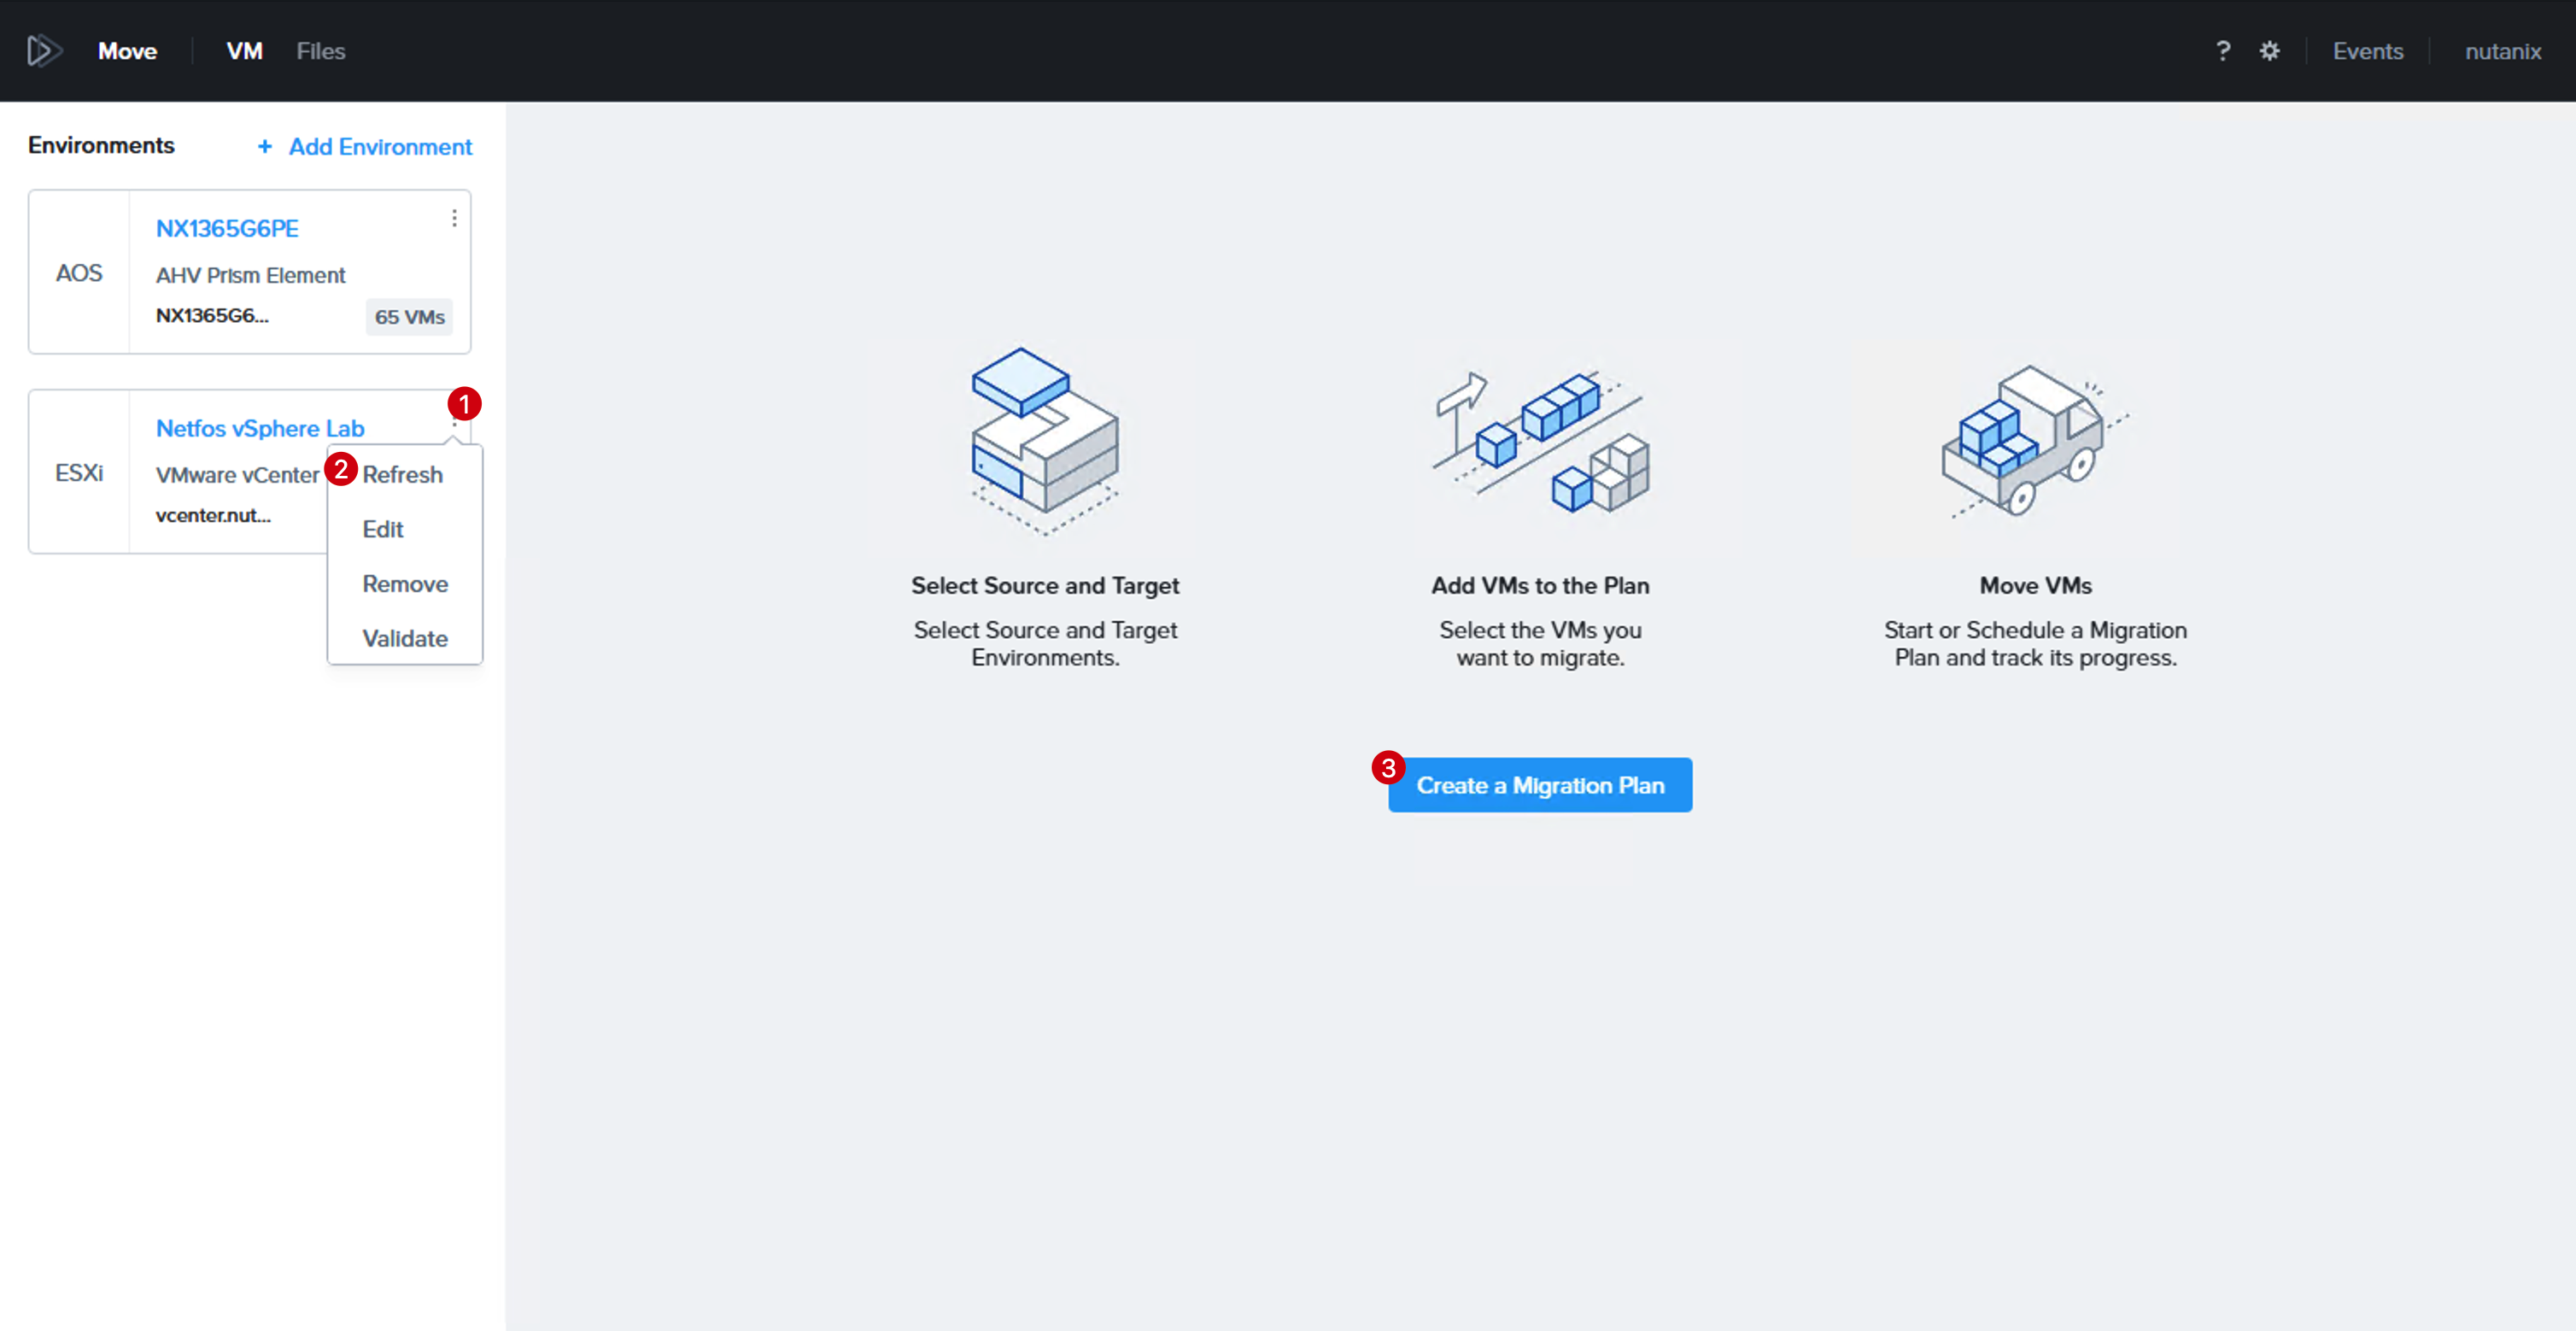Open the NX1365G6PE environment link
This screenshot has height=1331, width=2576.
[x=227, y=228]
